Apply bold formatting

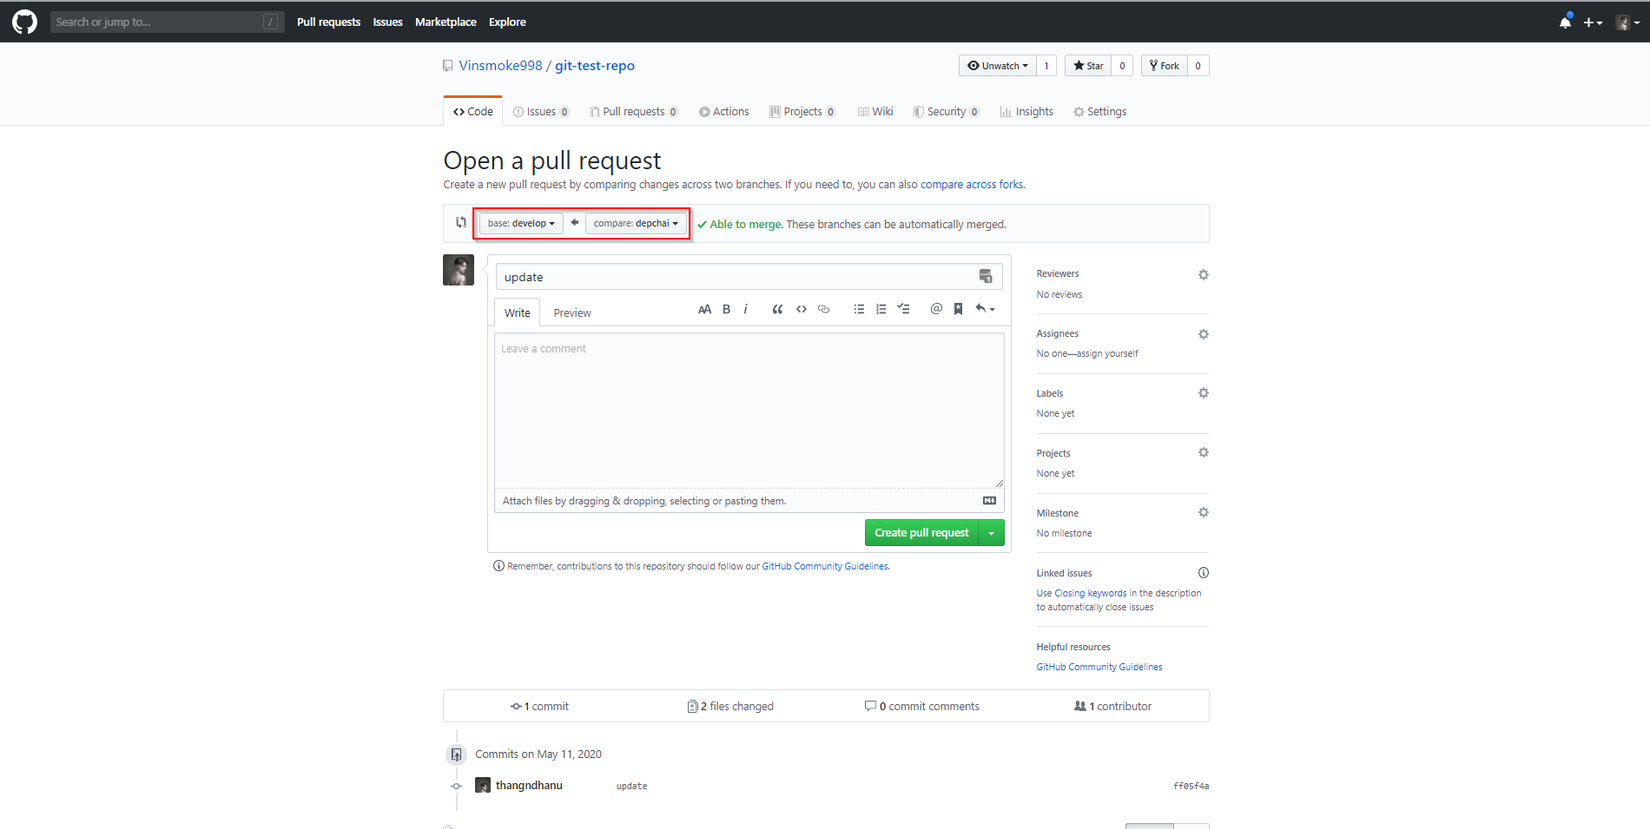pos(727,310)
